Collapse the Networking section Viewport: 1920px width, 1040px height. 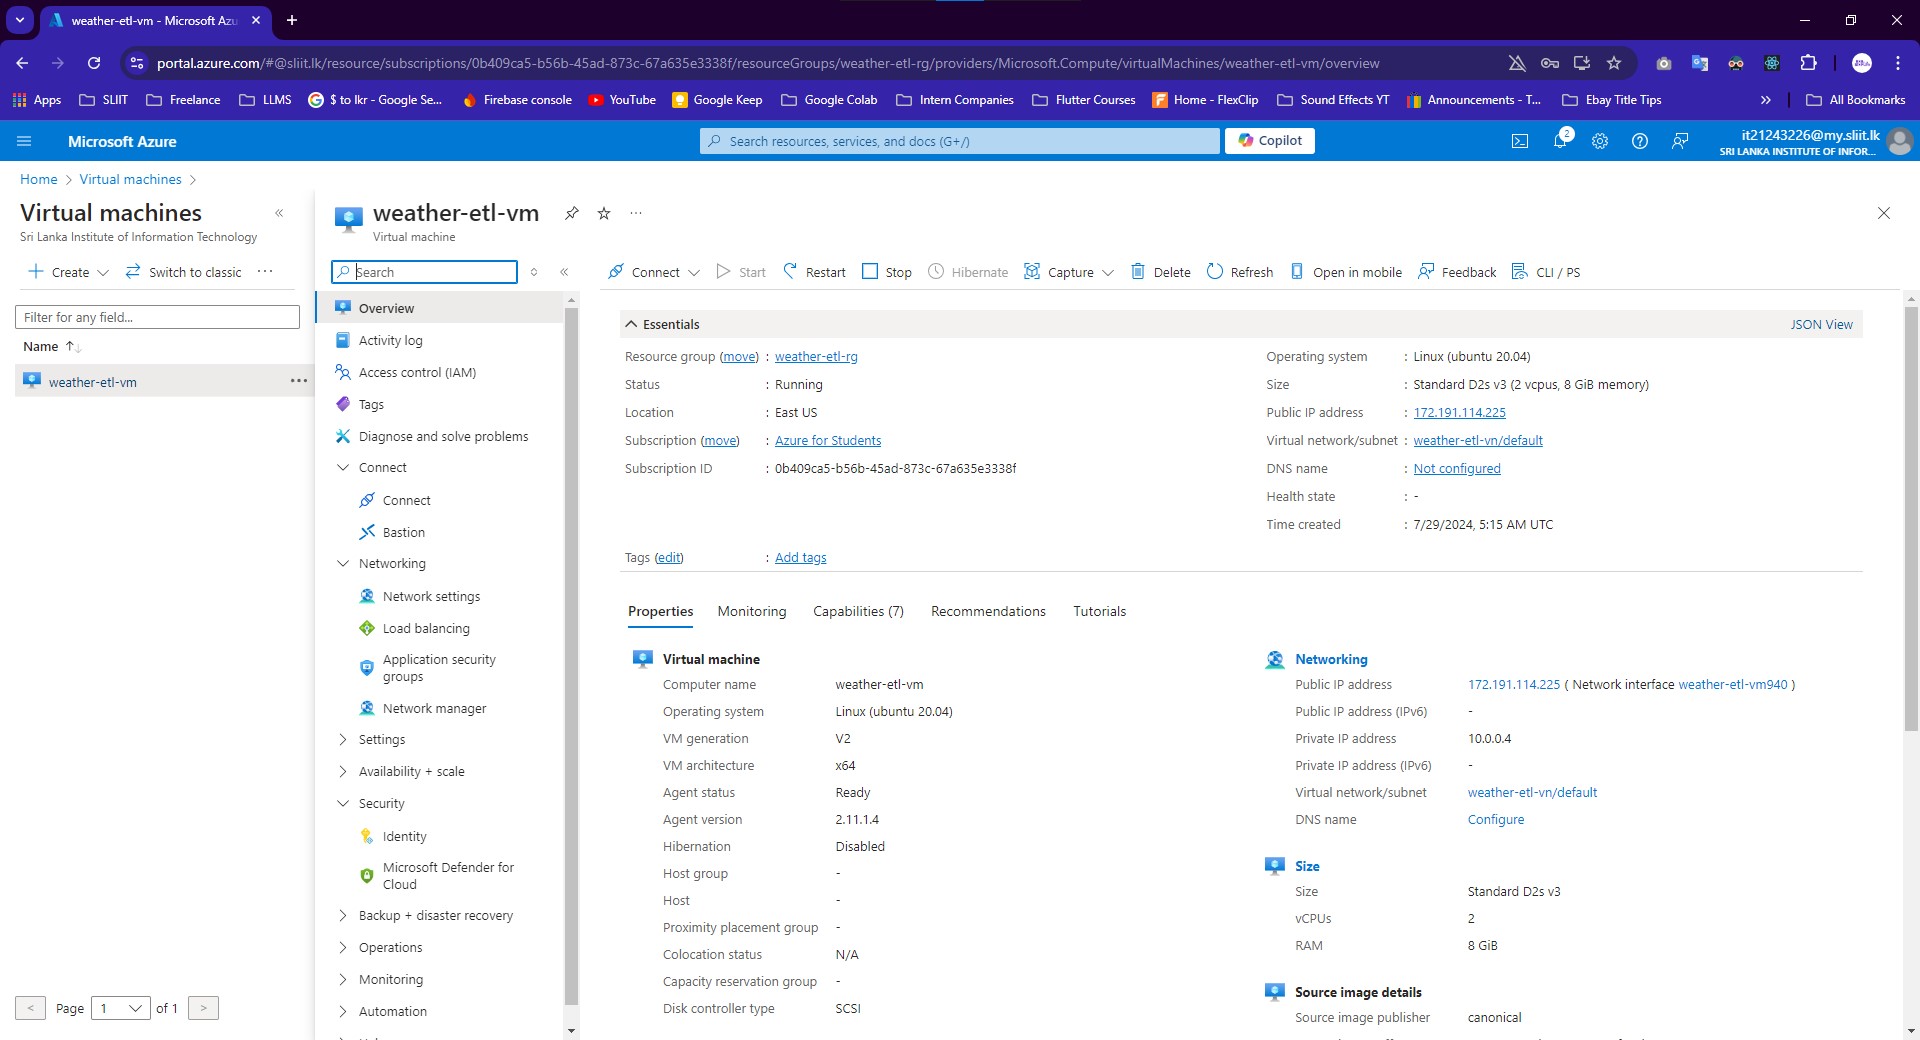click(x=344, y=563)
